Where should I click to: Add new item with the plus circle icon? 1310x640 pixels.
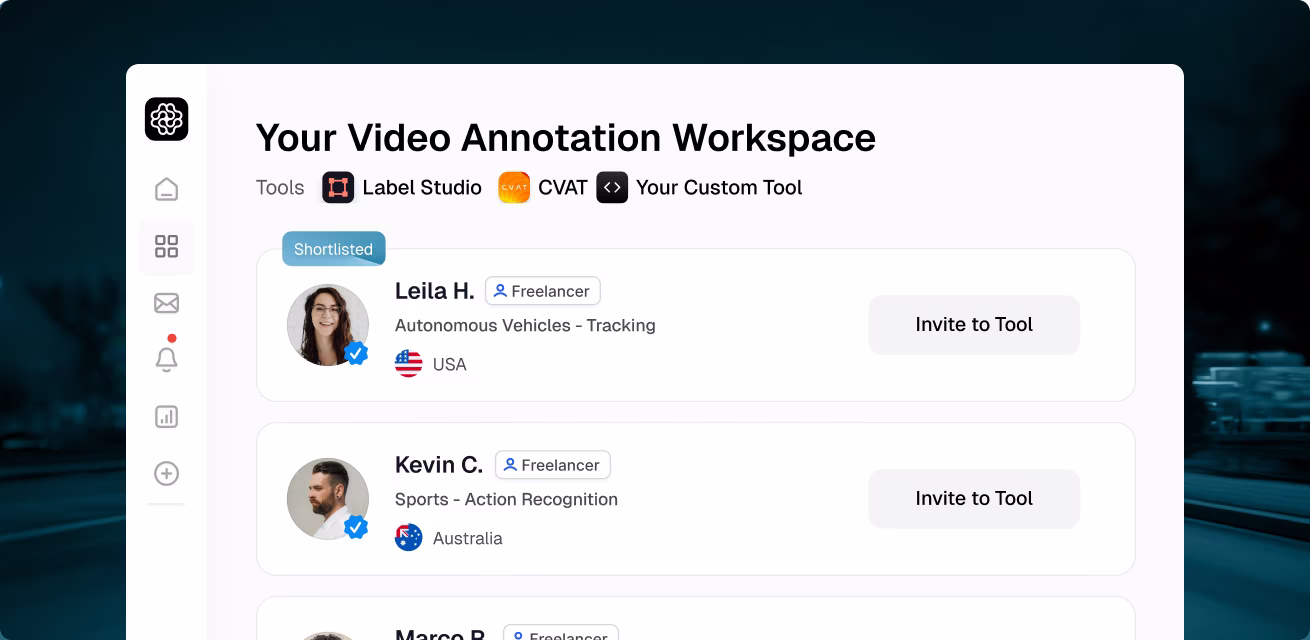pyautogui.click(x=166, y=474)
